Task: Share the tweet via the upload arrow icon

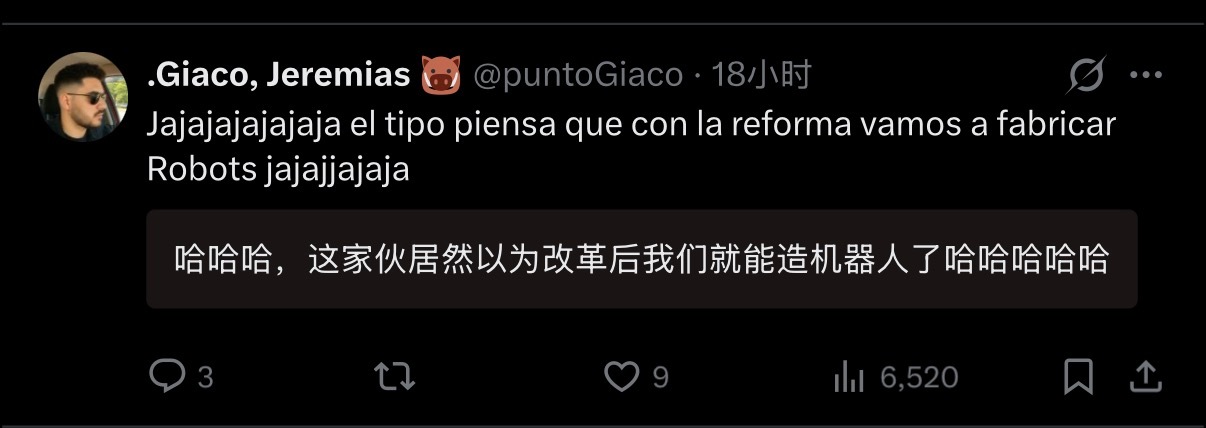Action: [1146, 377]
